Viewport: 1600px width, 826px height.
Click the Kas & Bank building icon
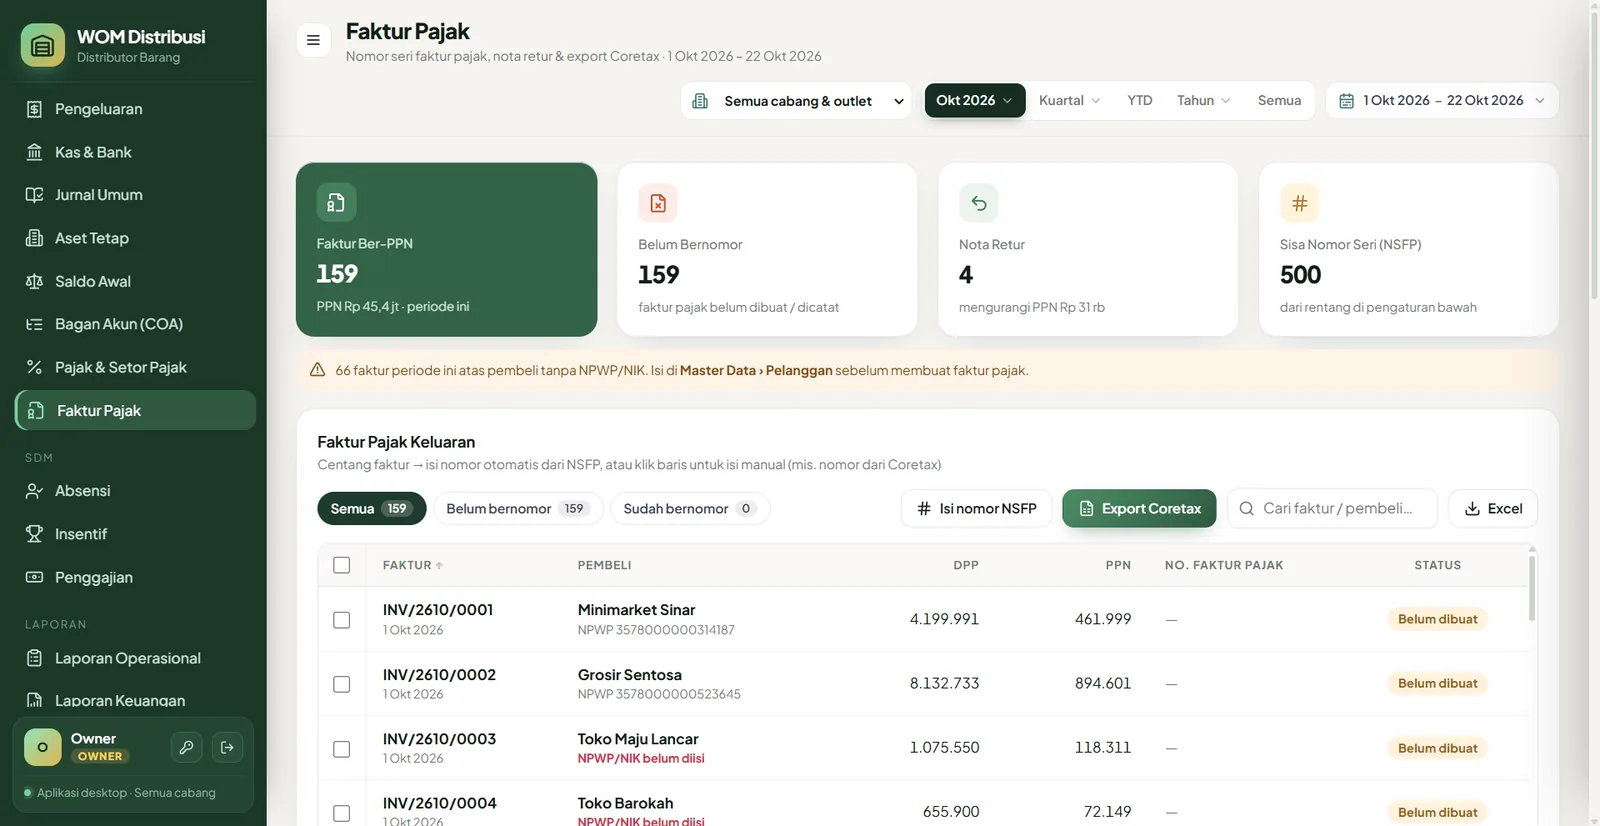click(34, 152)
